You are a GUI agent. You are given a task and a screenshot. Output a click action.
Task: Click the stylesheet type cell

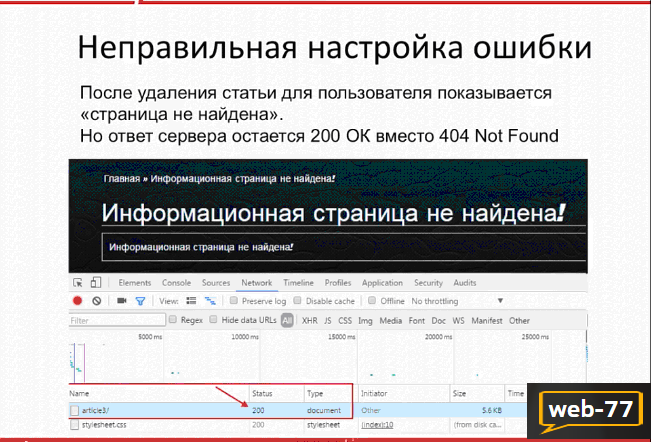coord(323,425)
